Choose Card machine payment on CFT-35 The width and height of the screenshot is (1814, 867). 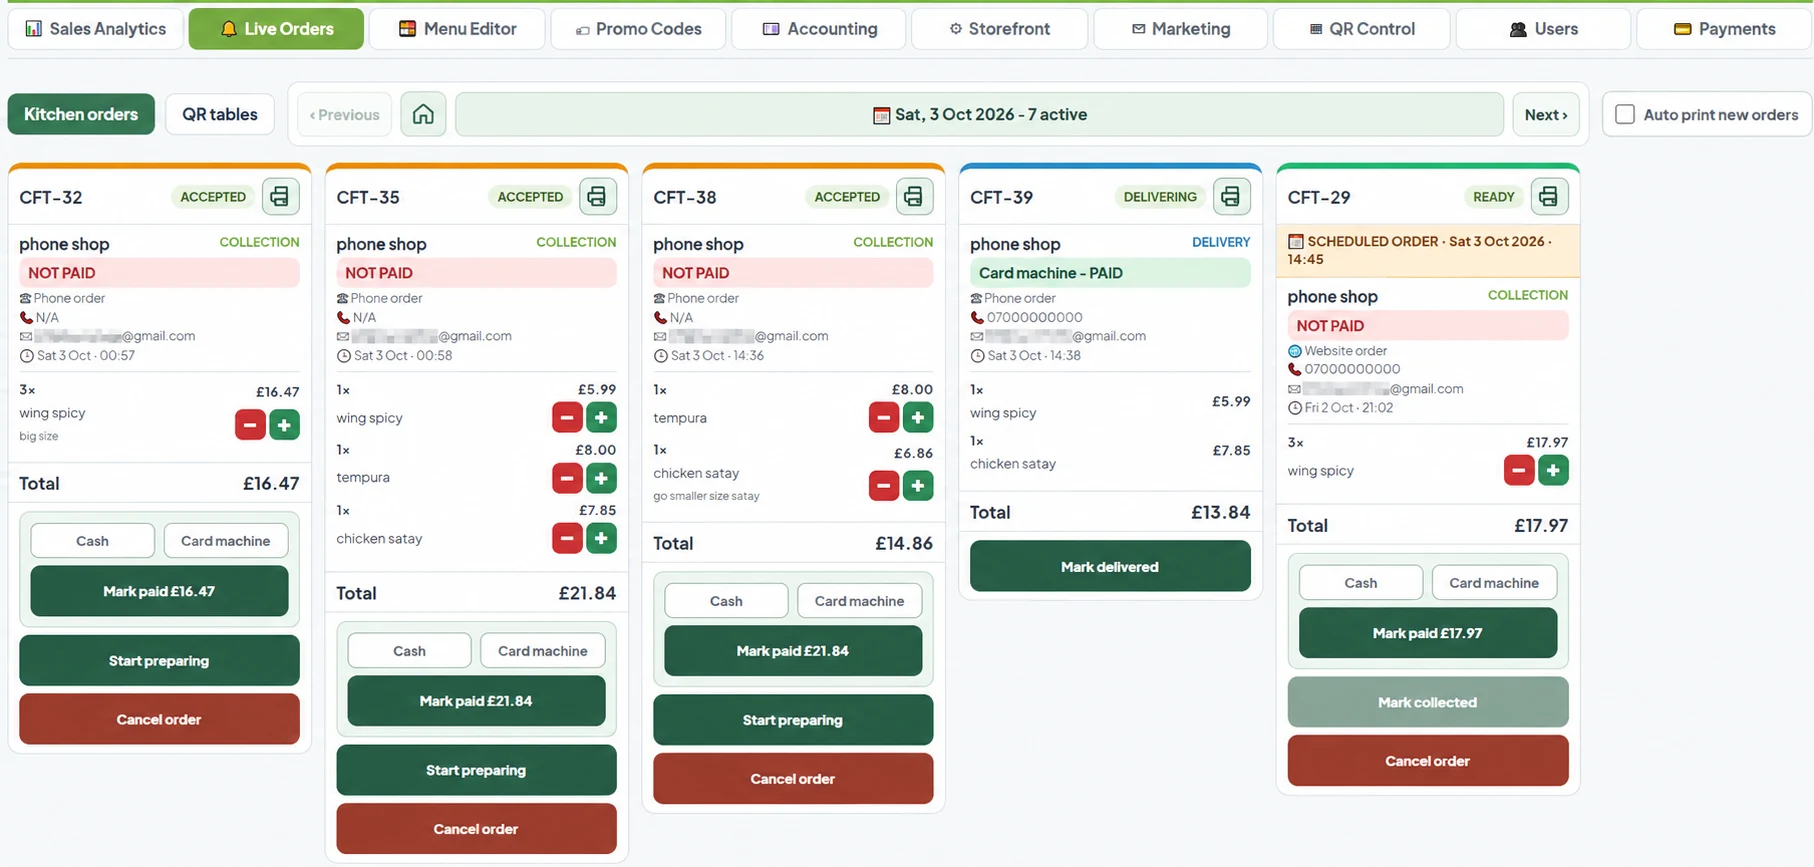543,651
